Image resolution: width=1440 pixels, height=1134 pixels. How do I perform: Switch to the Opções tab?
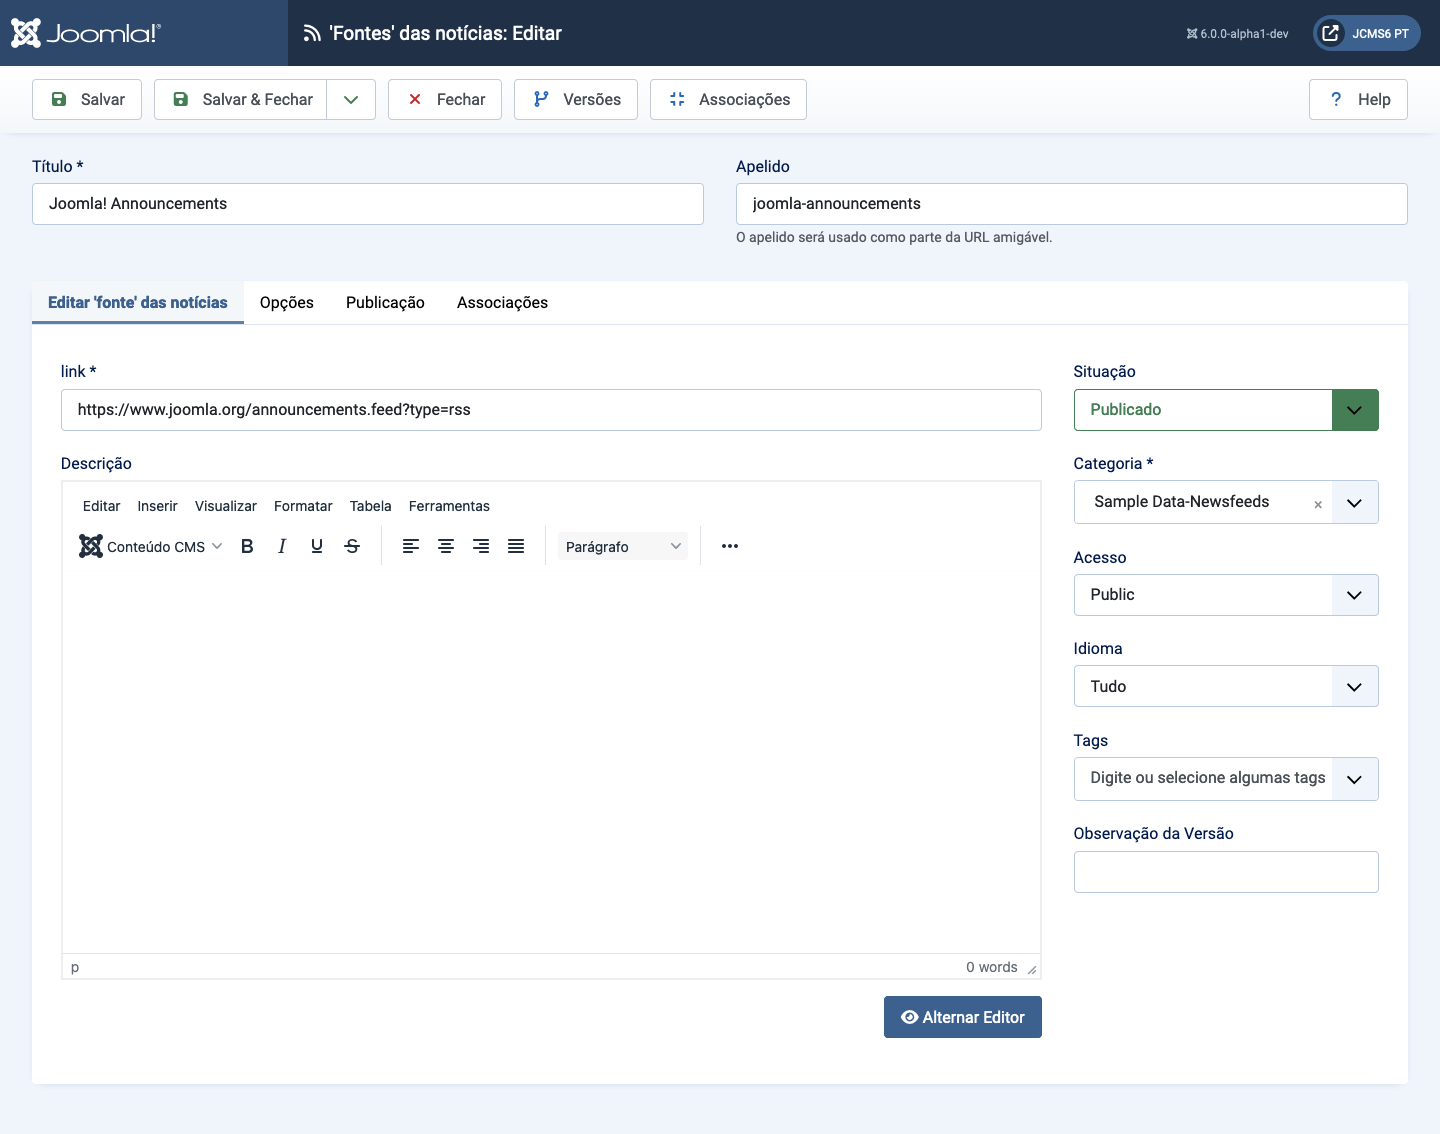[x=287, y=303]
